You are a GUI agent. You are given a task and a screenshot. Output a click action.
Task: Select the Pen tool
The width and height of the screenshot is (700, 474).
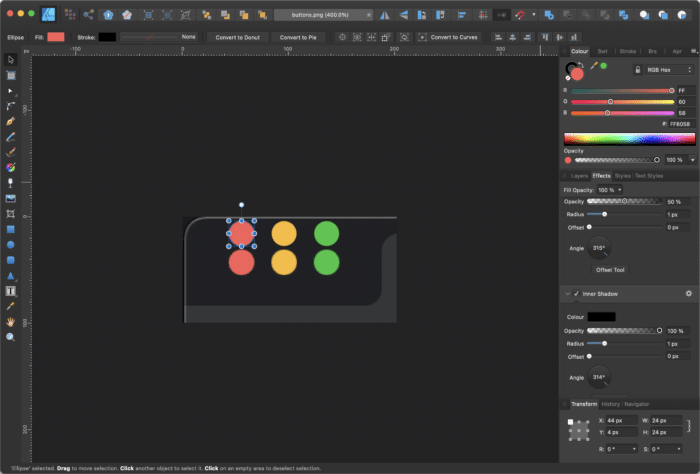pyautogui.click(x=11, y=121)
